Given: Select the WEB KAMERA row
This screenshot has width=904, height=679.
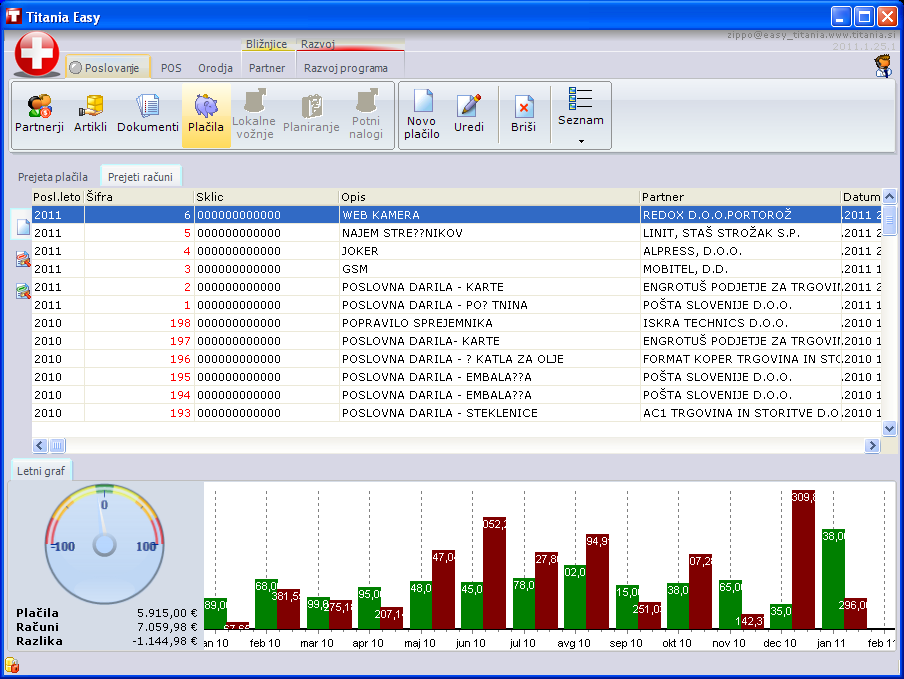Looking at the screenshot, I should (457, 215).
